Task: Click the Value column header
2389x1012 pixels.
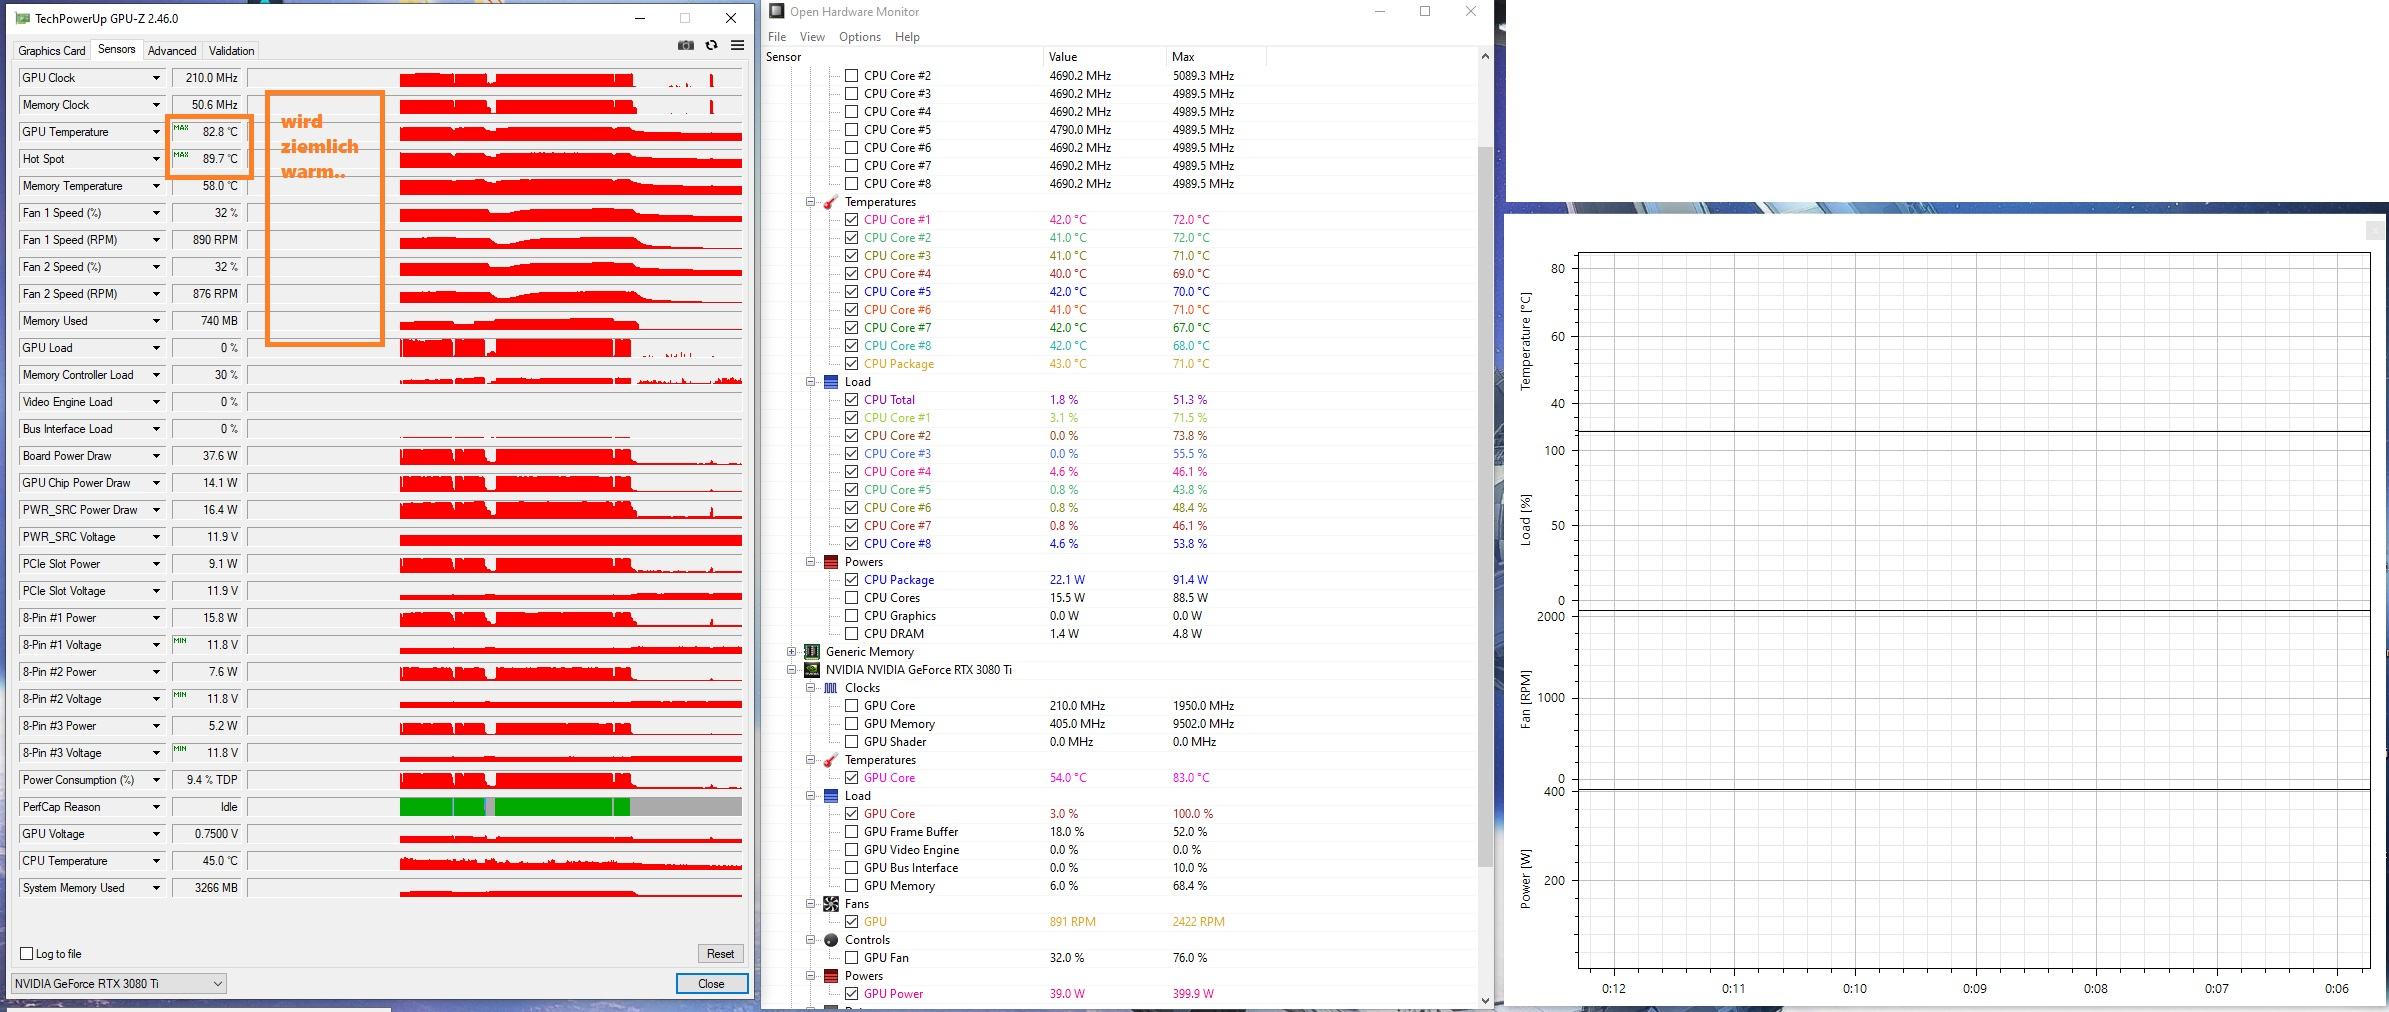Action: tap(1104, 57)
